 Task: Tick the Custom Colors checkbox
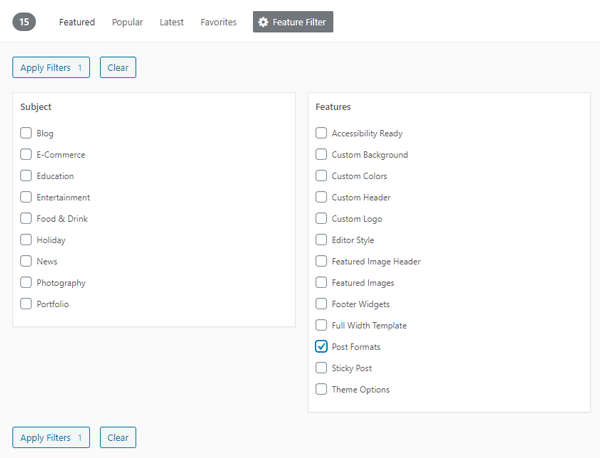[x=321, y=176]
